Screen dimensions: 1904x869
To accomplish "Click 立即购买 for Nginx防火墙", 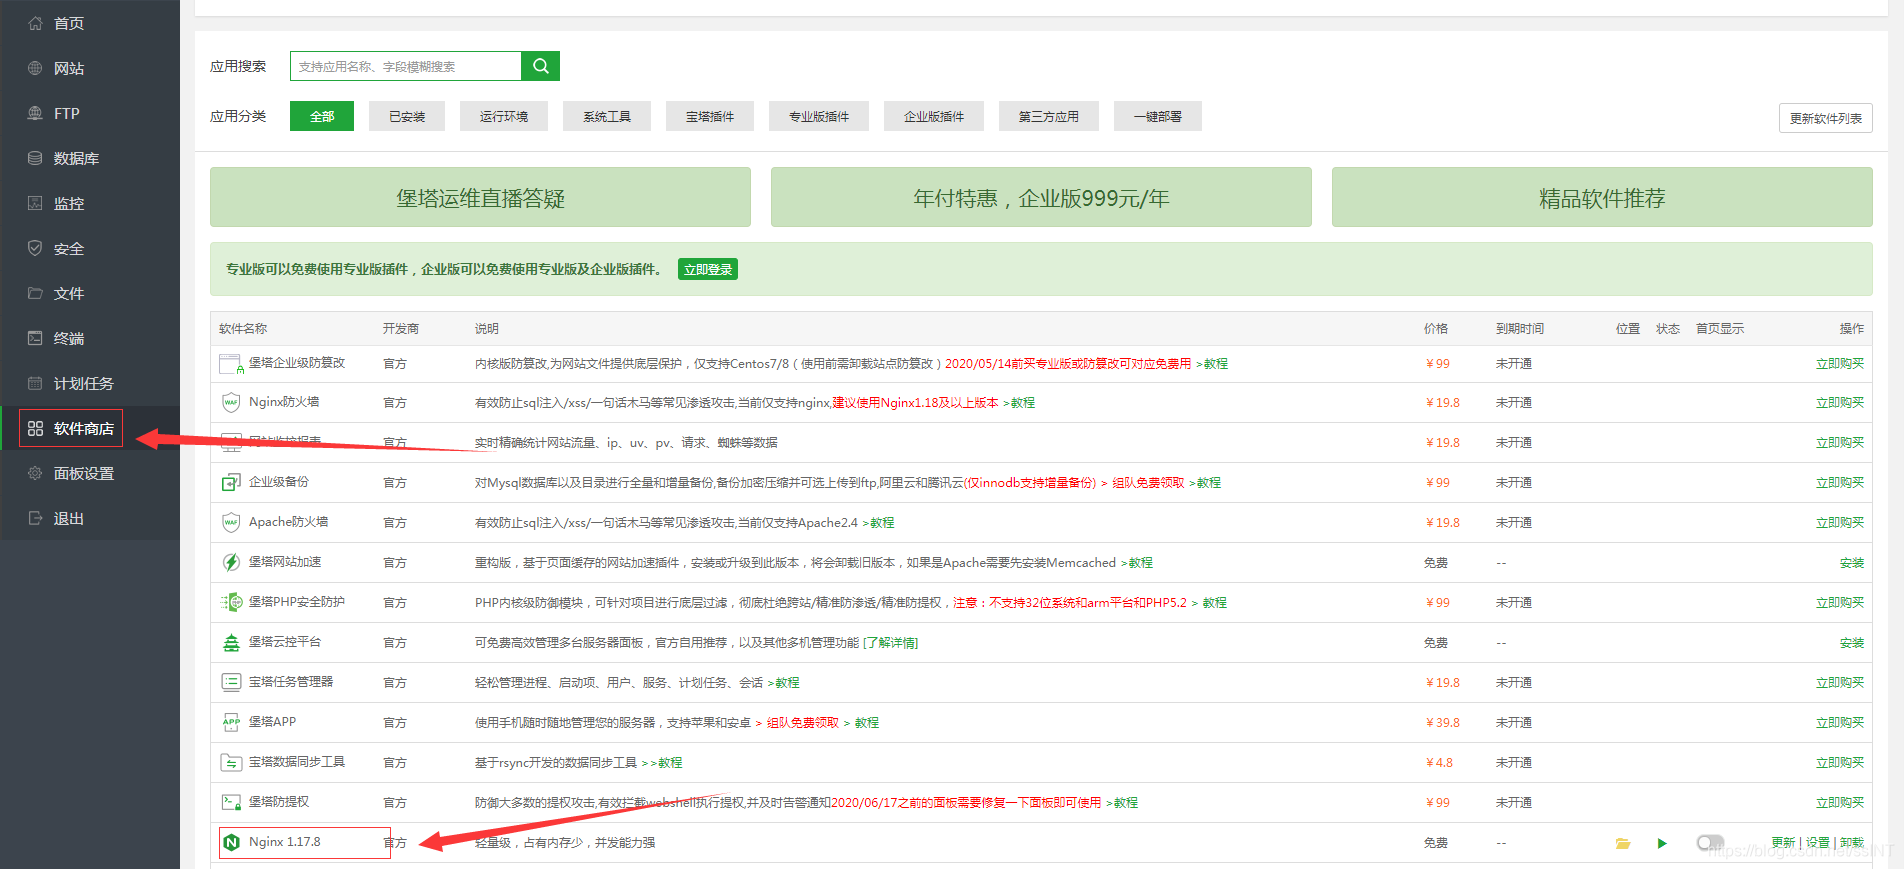I will coord(1840,403).
